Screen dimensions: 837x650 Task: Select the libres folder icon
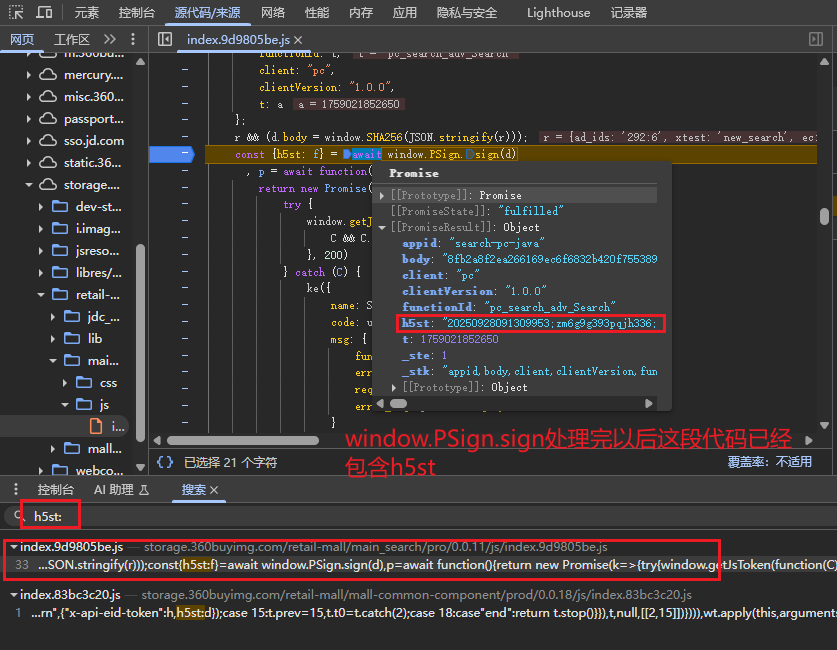coord(60,272)
